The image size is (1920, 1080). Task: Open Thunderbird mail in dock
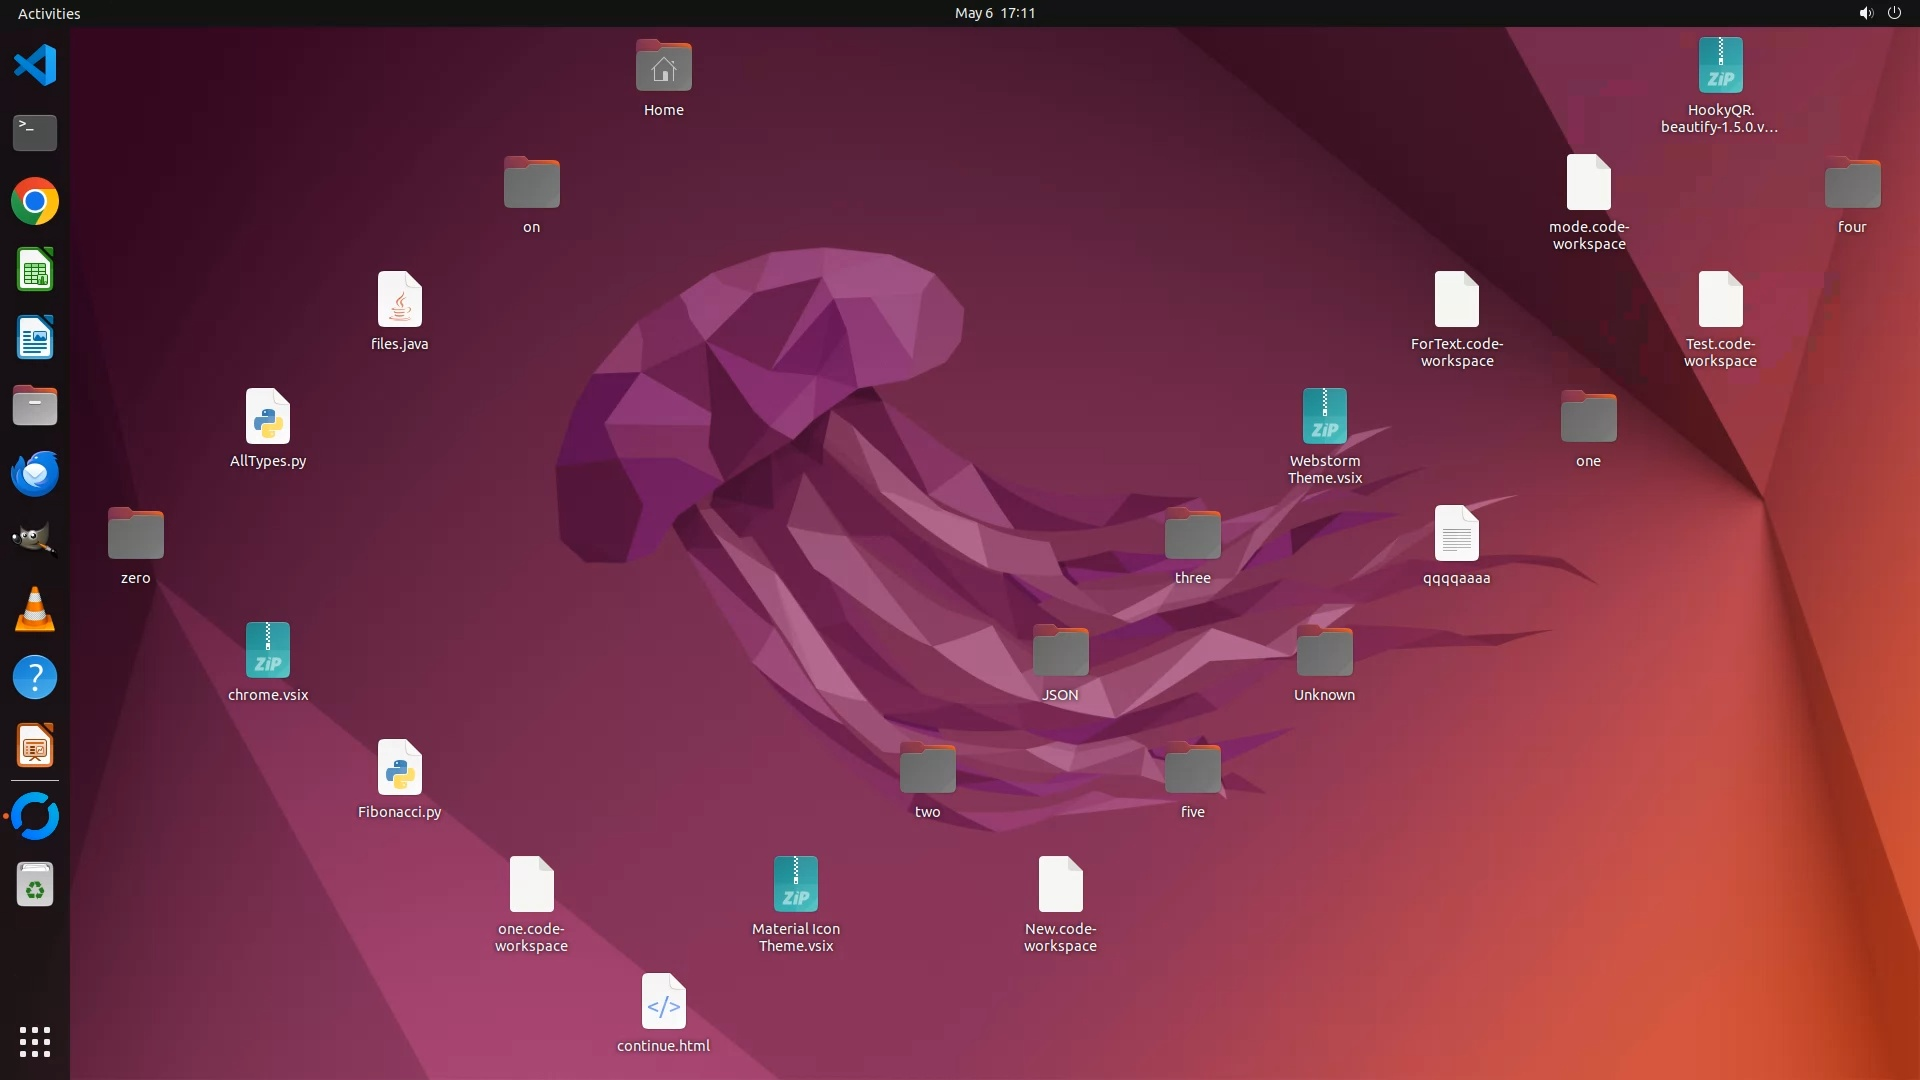pos(35,473)
